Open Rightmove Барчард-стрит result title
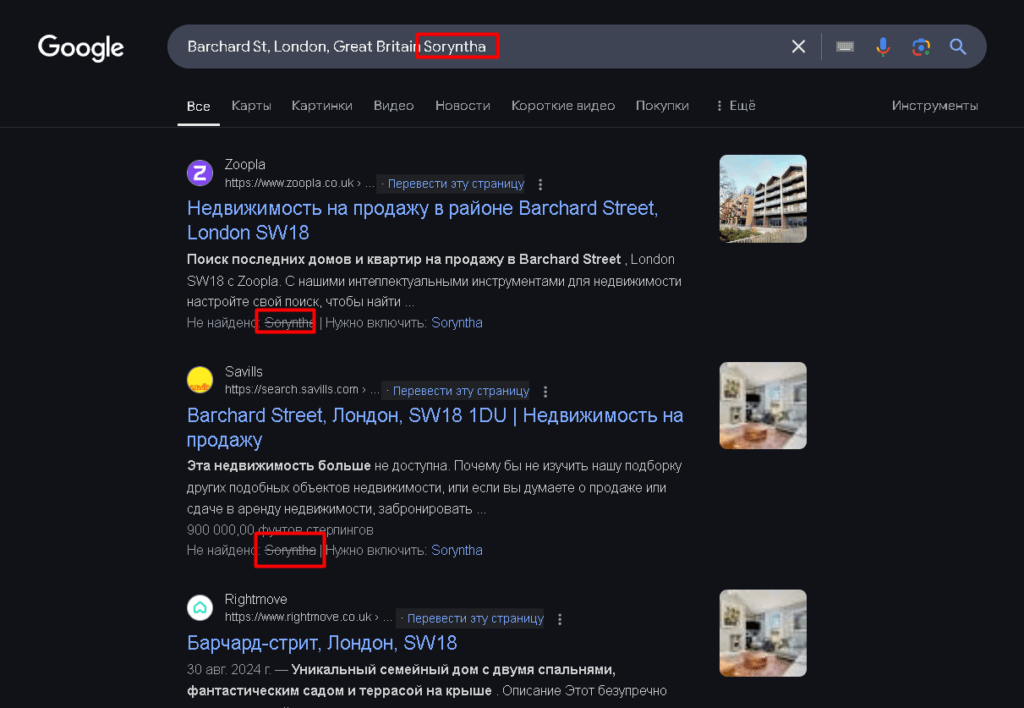The width and height of the screenshot is (1024, 708). pyautogui.click(x=322, y=643)
